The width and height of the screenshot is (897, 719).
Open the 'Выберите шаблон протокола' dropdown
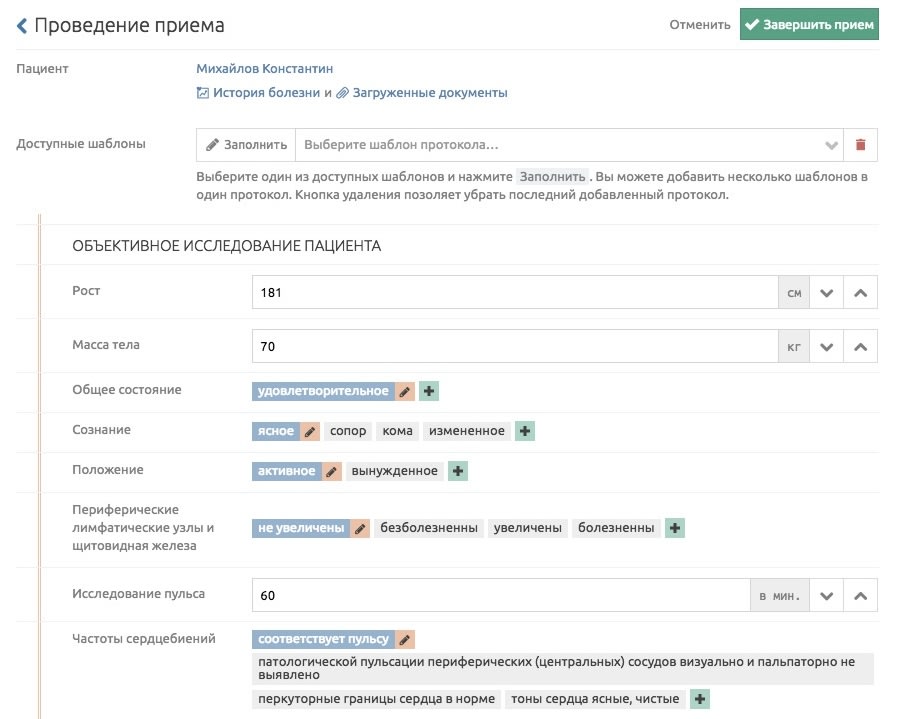point(560,144)
